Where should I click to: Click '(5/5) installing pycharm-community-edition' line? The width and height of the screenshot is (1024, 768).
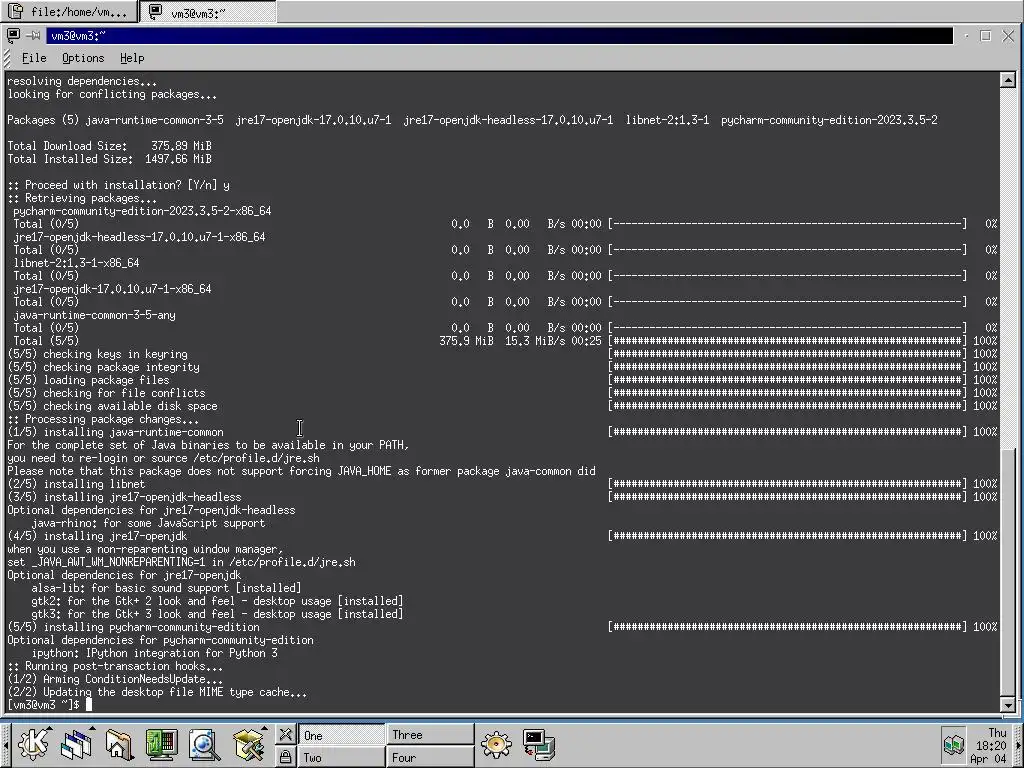pyautogui.click(x=133, y=627)
